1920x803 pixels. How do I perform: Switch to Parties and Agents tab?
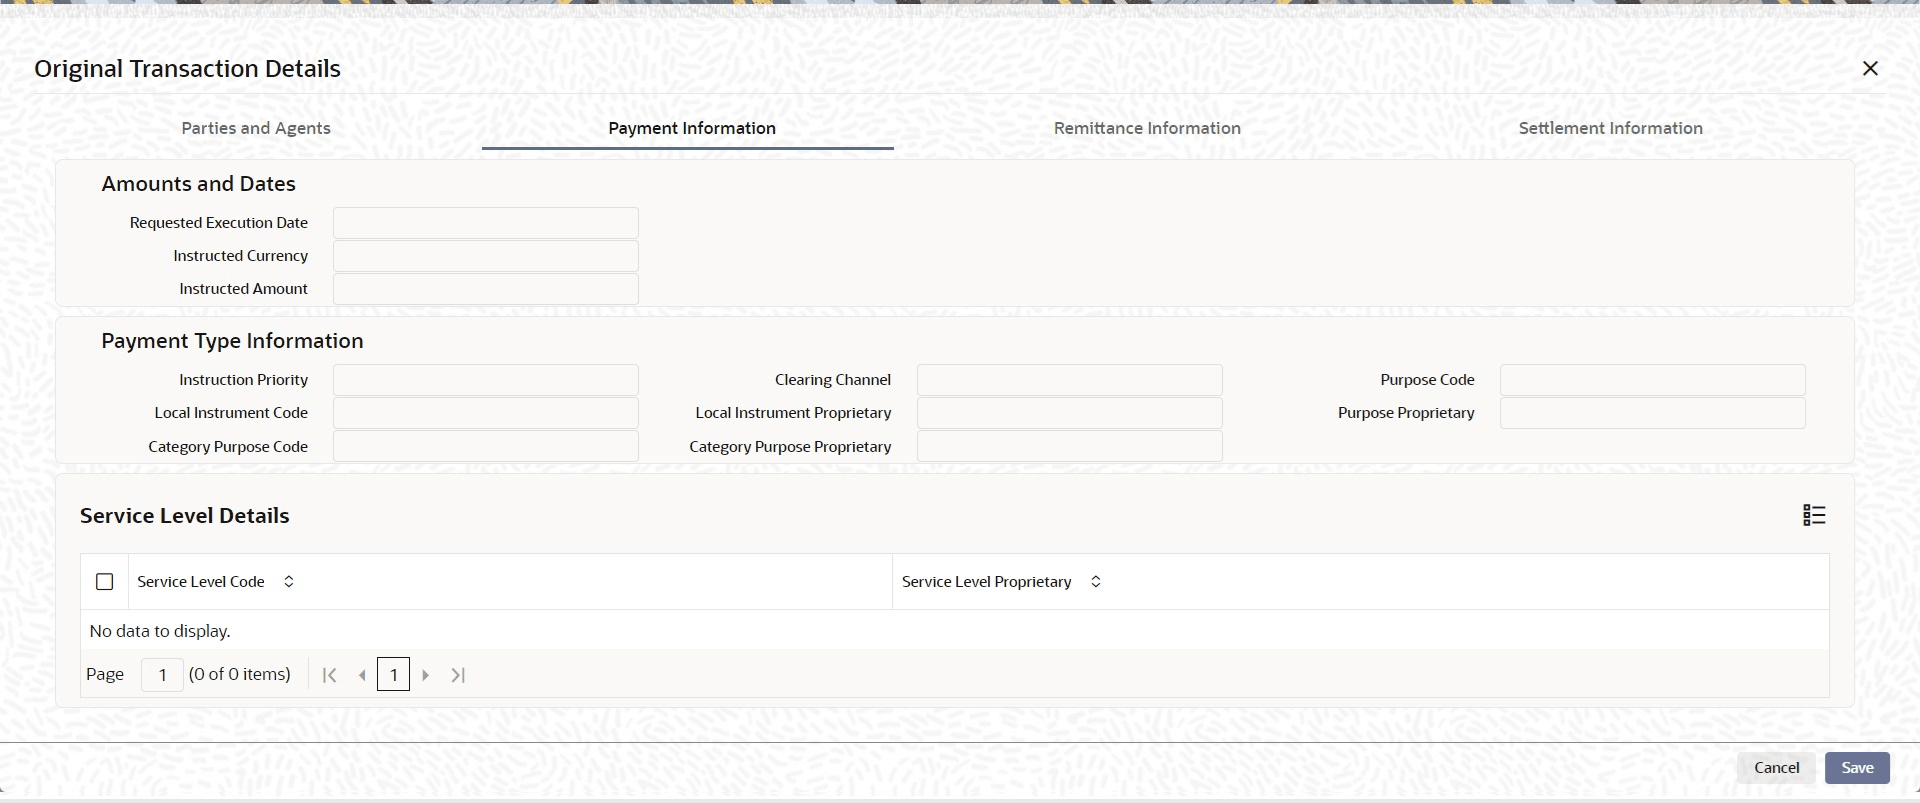256,128
